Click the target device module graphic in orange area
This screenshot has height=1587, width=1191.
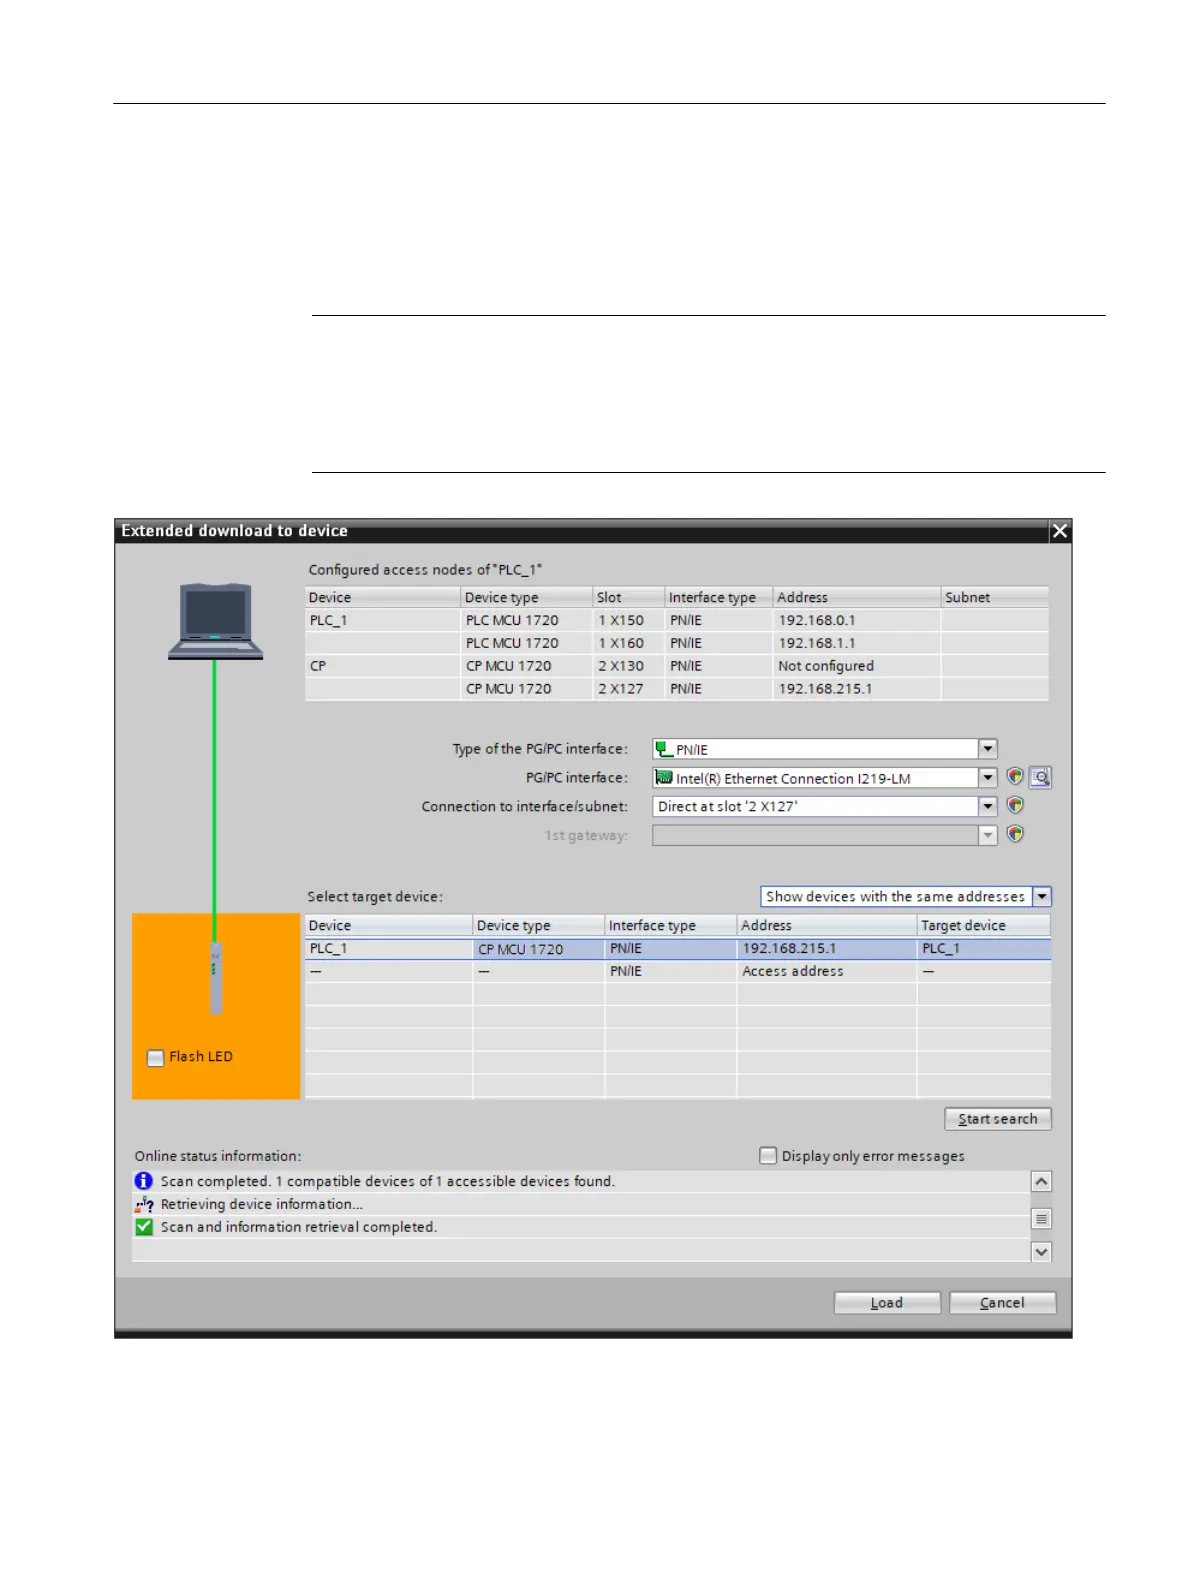215,978
